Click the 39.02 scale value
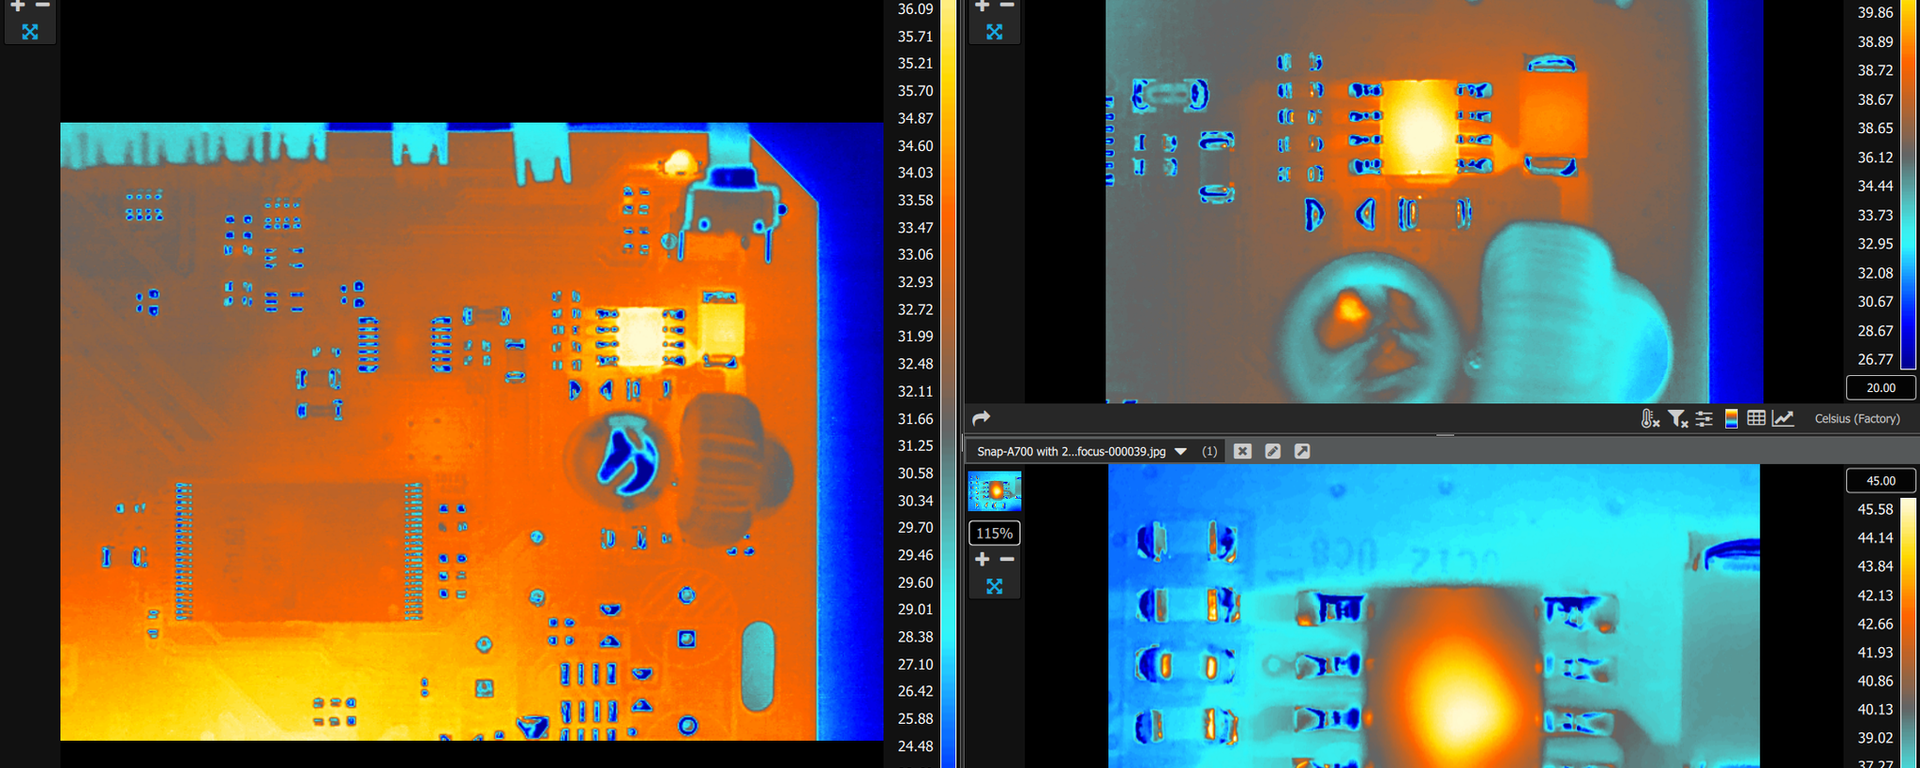The width and height of the screenshot is (1920, 768). pos(1875,738)
